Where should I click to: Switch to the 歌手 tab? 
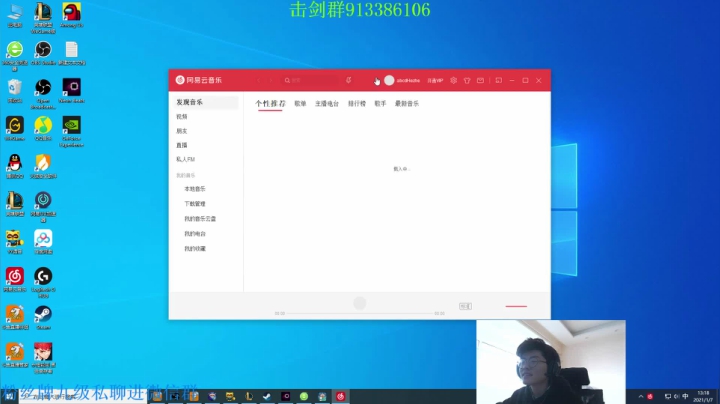tap(380, 104)
